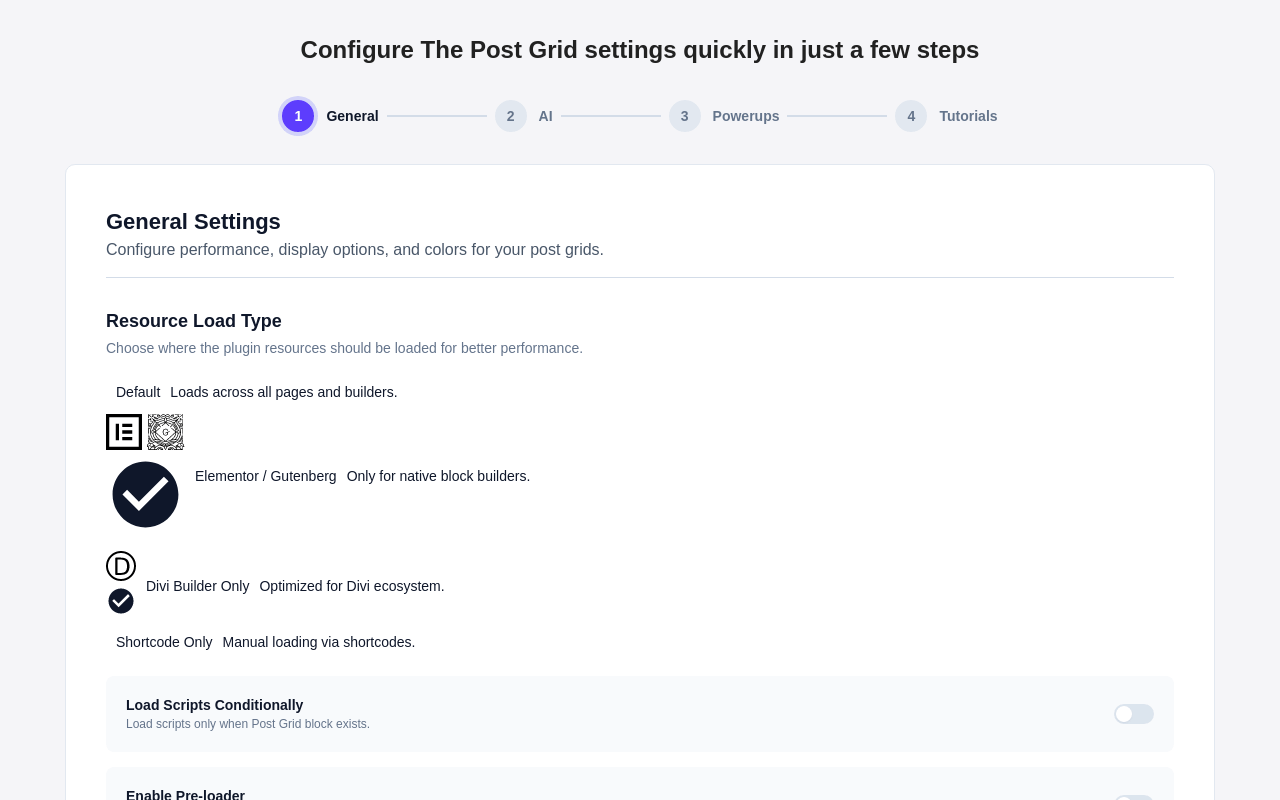
Task: Open the Powerups step tab
Action: pos(724,116)
